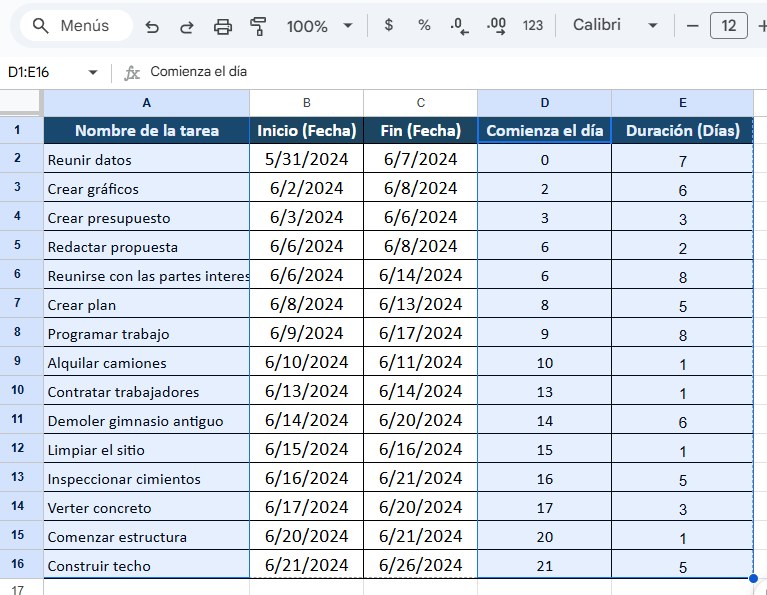Open more number formats (123)

click(533, 25)
